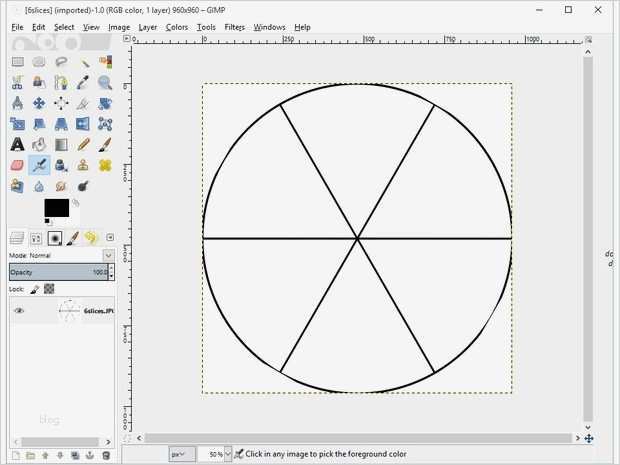620x465 pixels.
Task: Select the Perspective tool
Action: [x=61, y=124]
